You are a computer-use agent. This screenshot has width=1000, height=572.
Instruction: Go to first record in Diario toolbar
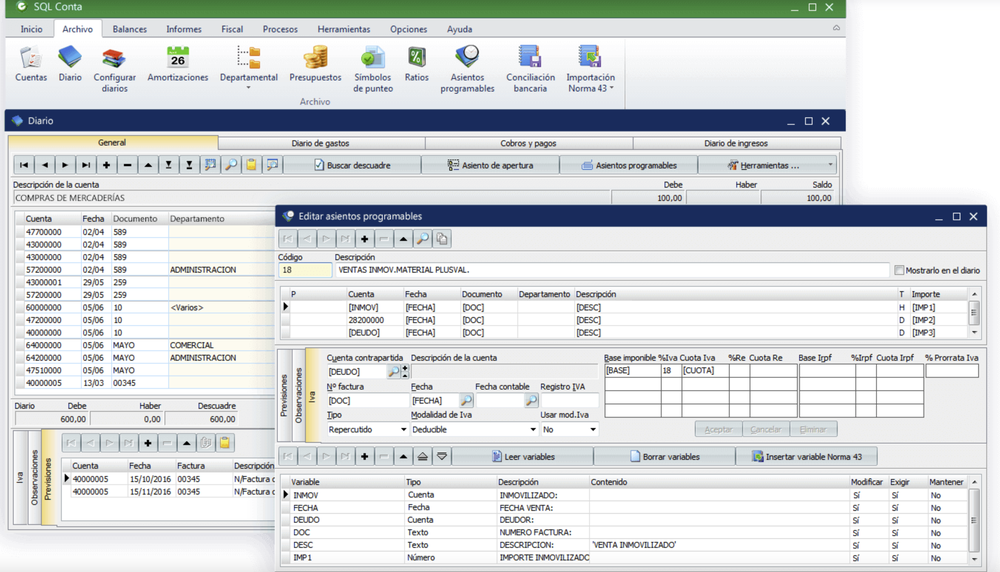(x=24, y=165)
